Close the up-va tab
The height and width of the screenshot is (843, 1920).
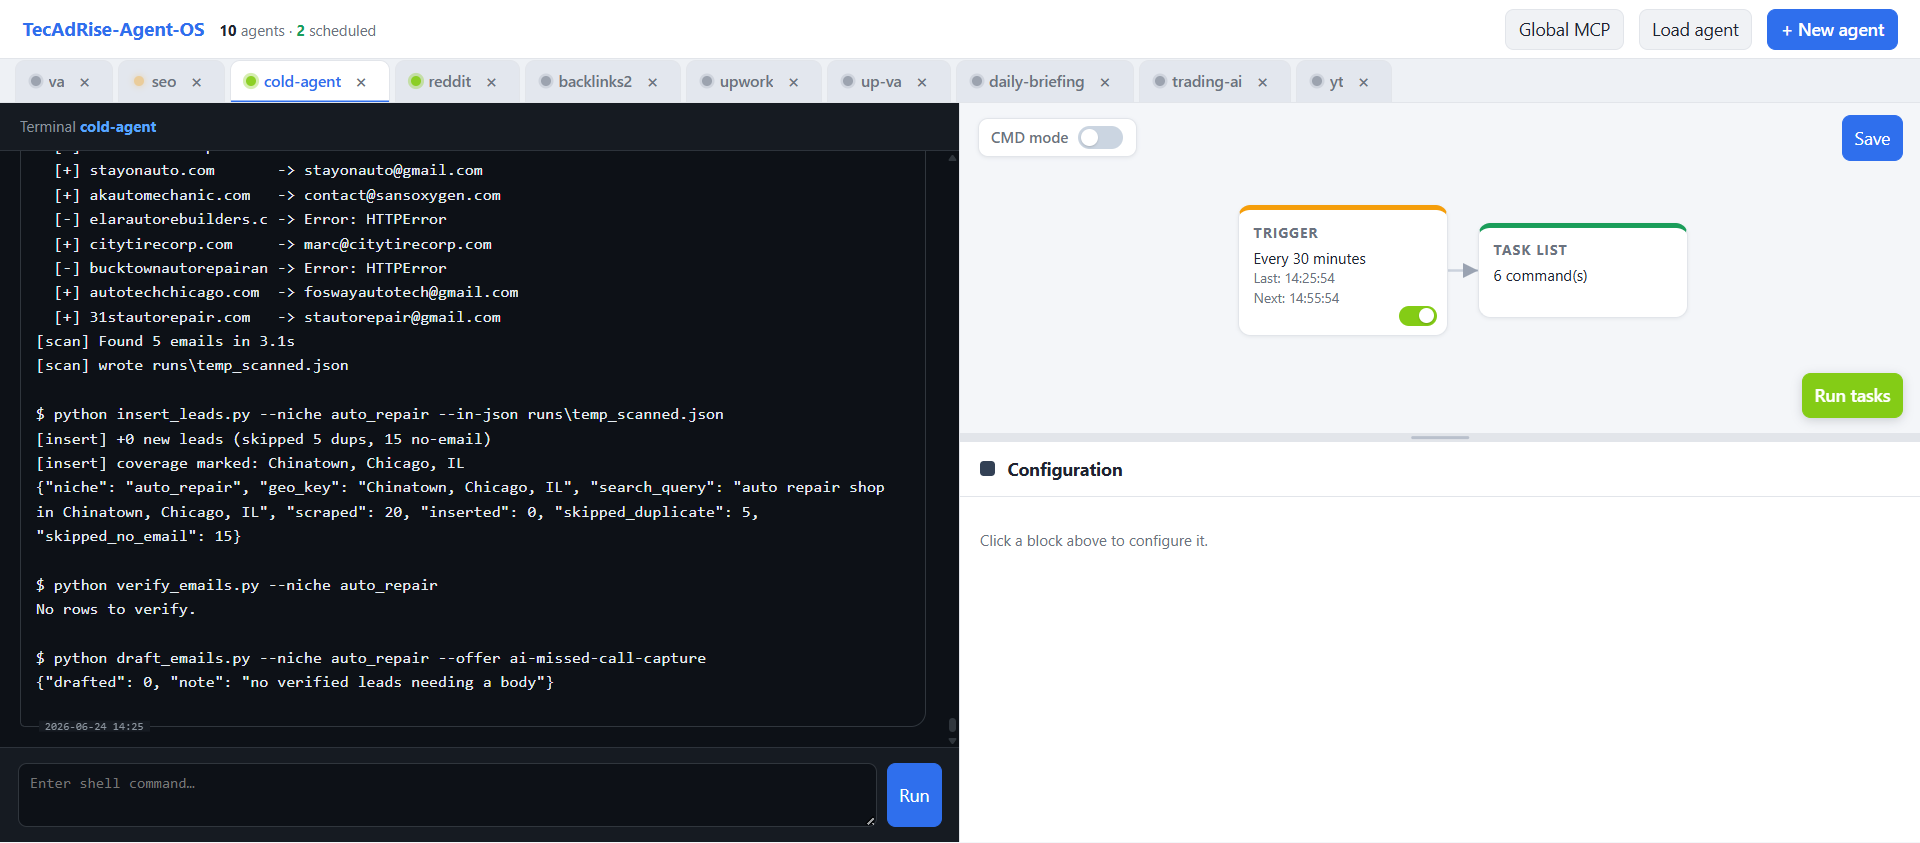922,83
